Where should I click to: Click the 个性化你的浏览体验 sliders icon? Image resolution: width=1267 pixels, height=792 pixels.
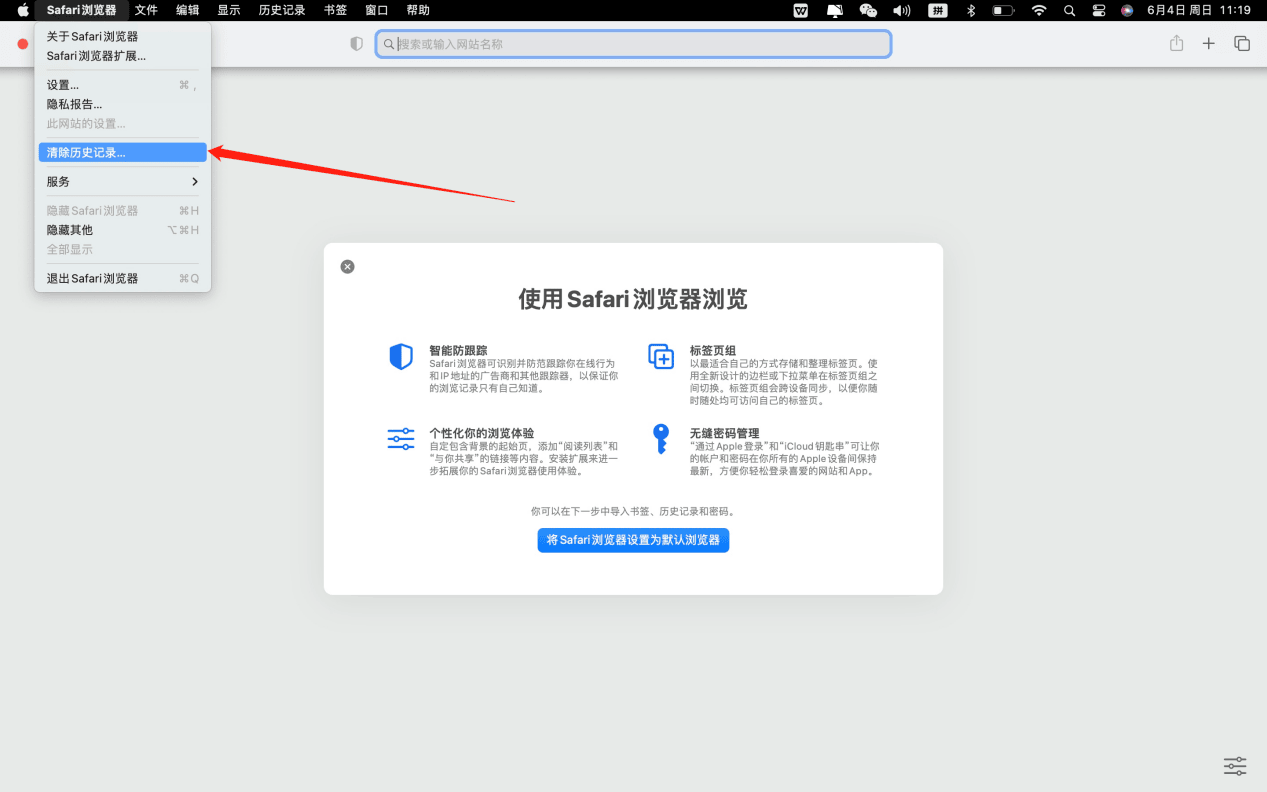(401, 439)
